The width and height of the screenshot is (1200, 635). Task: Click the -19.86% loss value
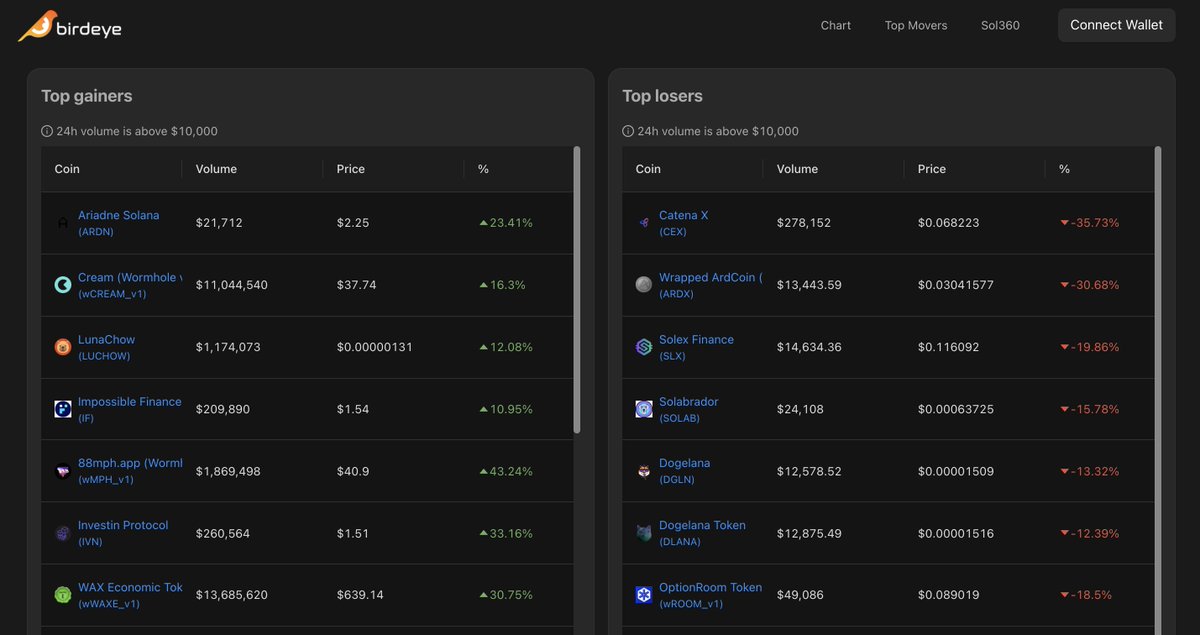click(1090, 347)
